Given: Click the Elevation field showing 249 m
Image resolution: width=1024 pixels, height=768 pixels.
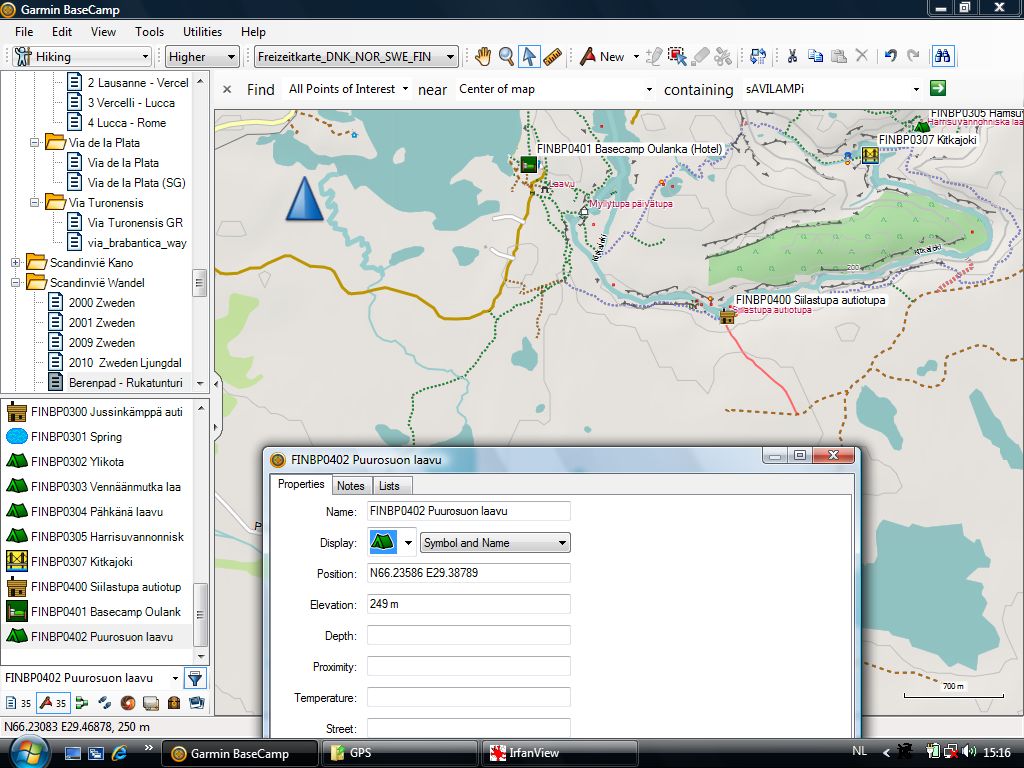Looking at the screenshot, I should (468, 605).
